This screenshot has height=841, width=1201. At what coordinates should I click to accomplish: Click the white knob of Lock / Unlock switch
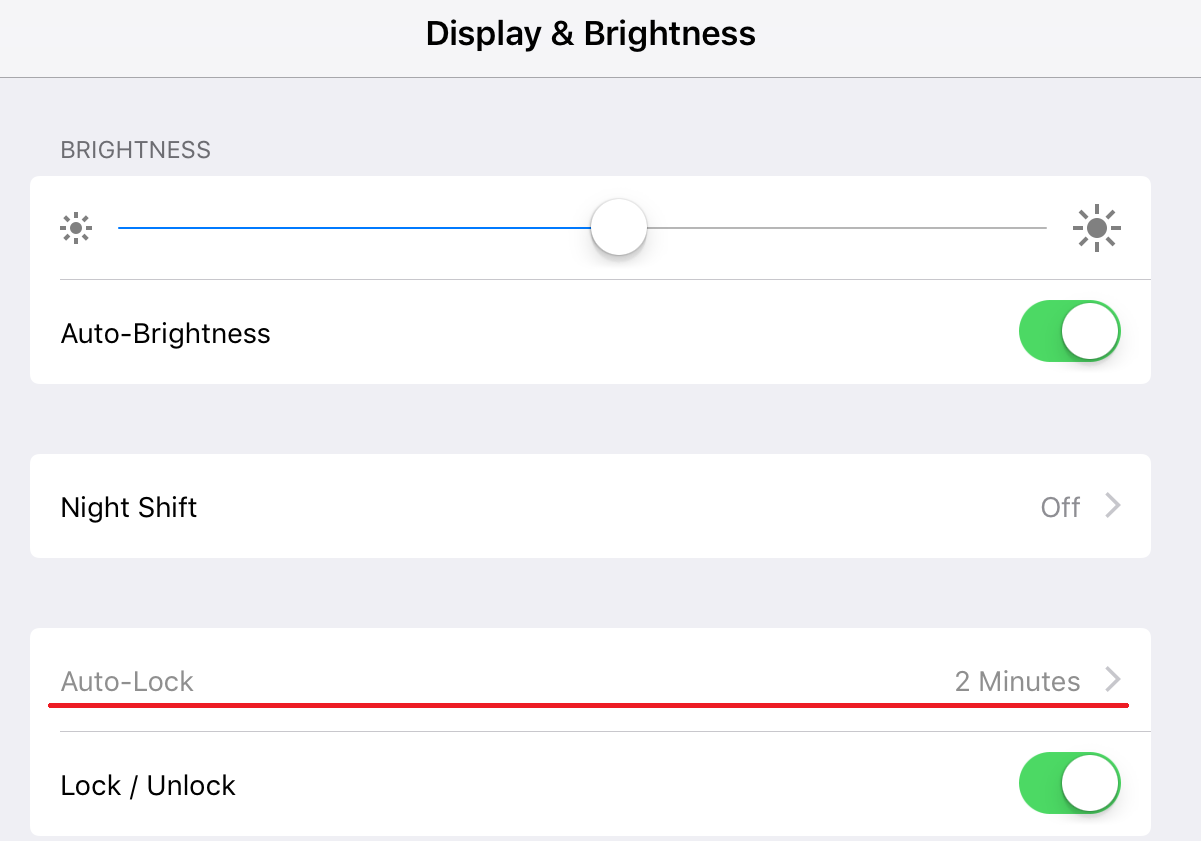pos(1089,783)
